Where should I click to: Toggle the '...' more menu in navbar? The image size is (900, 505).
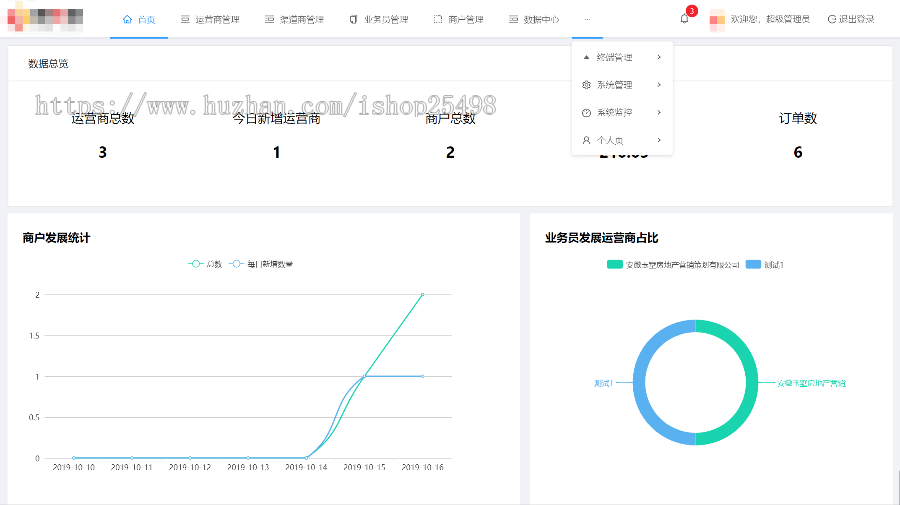[x=587, y=20]
